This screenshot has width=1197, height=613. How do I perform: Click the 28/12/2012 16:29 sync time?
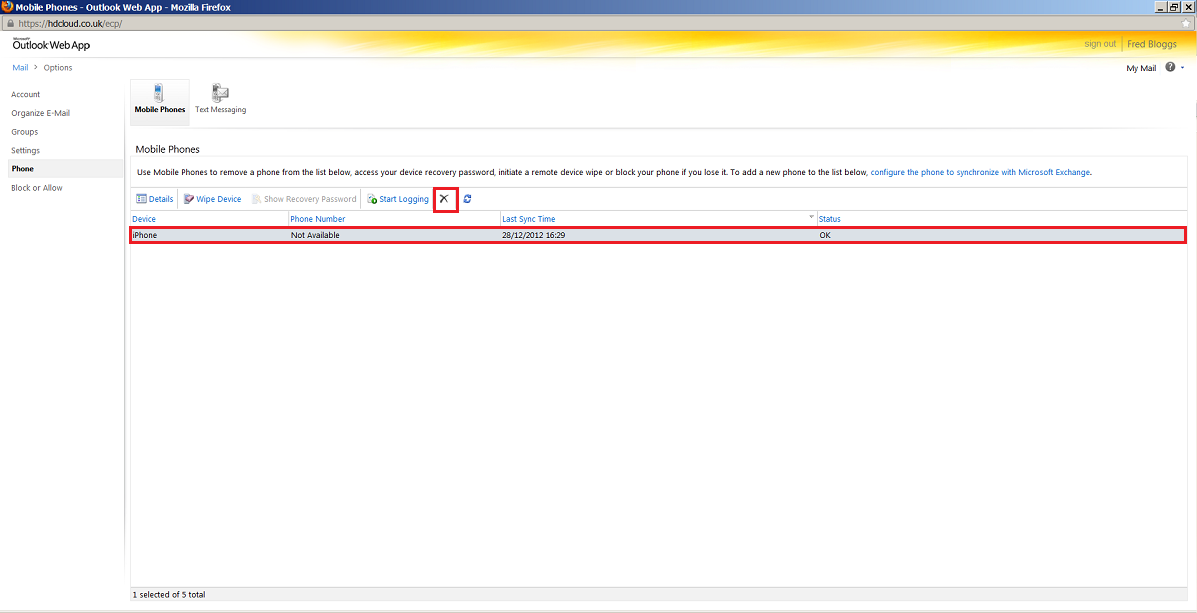(x=534, y=235)
